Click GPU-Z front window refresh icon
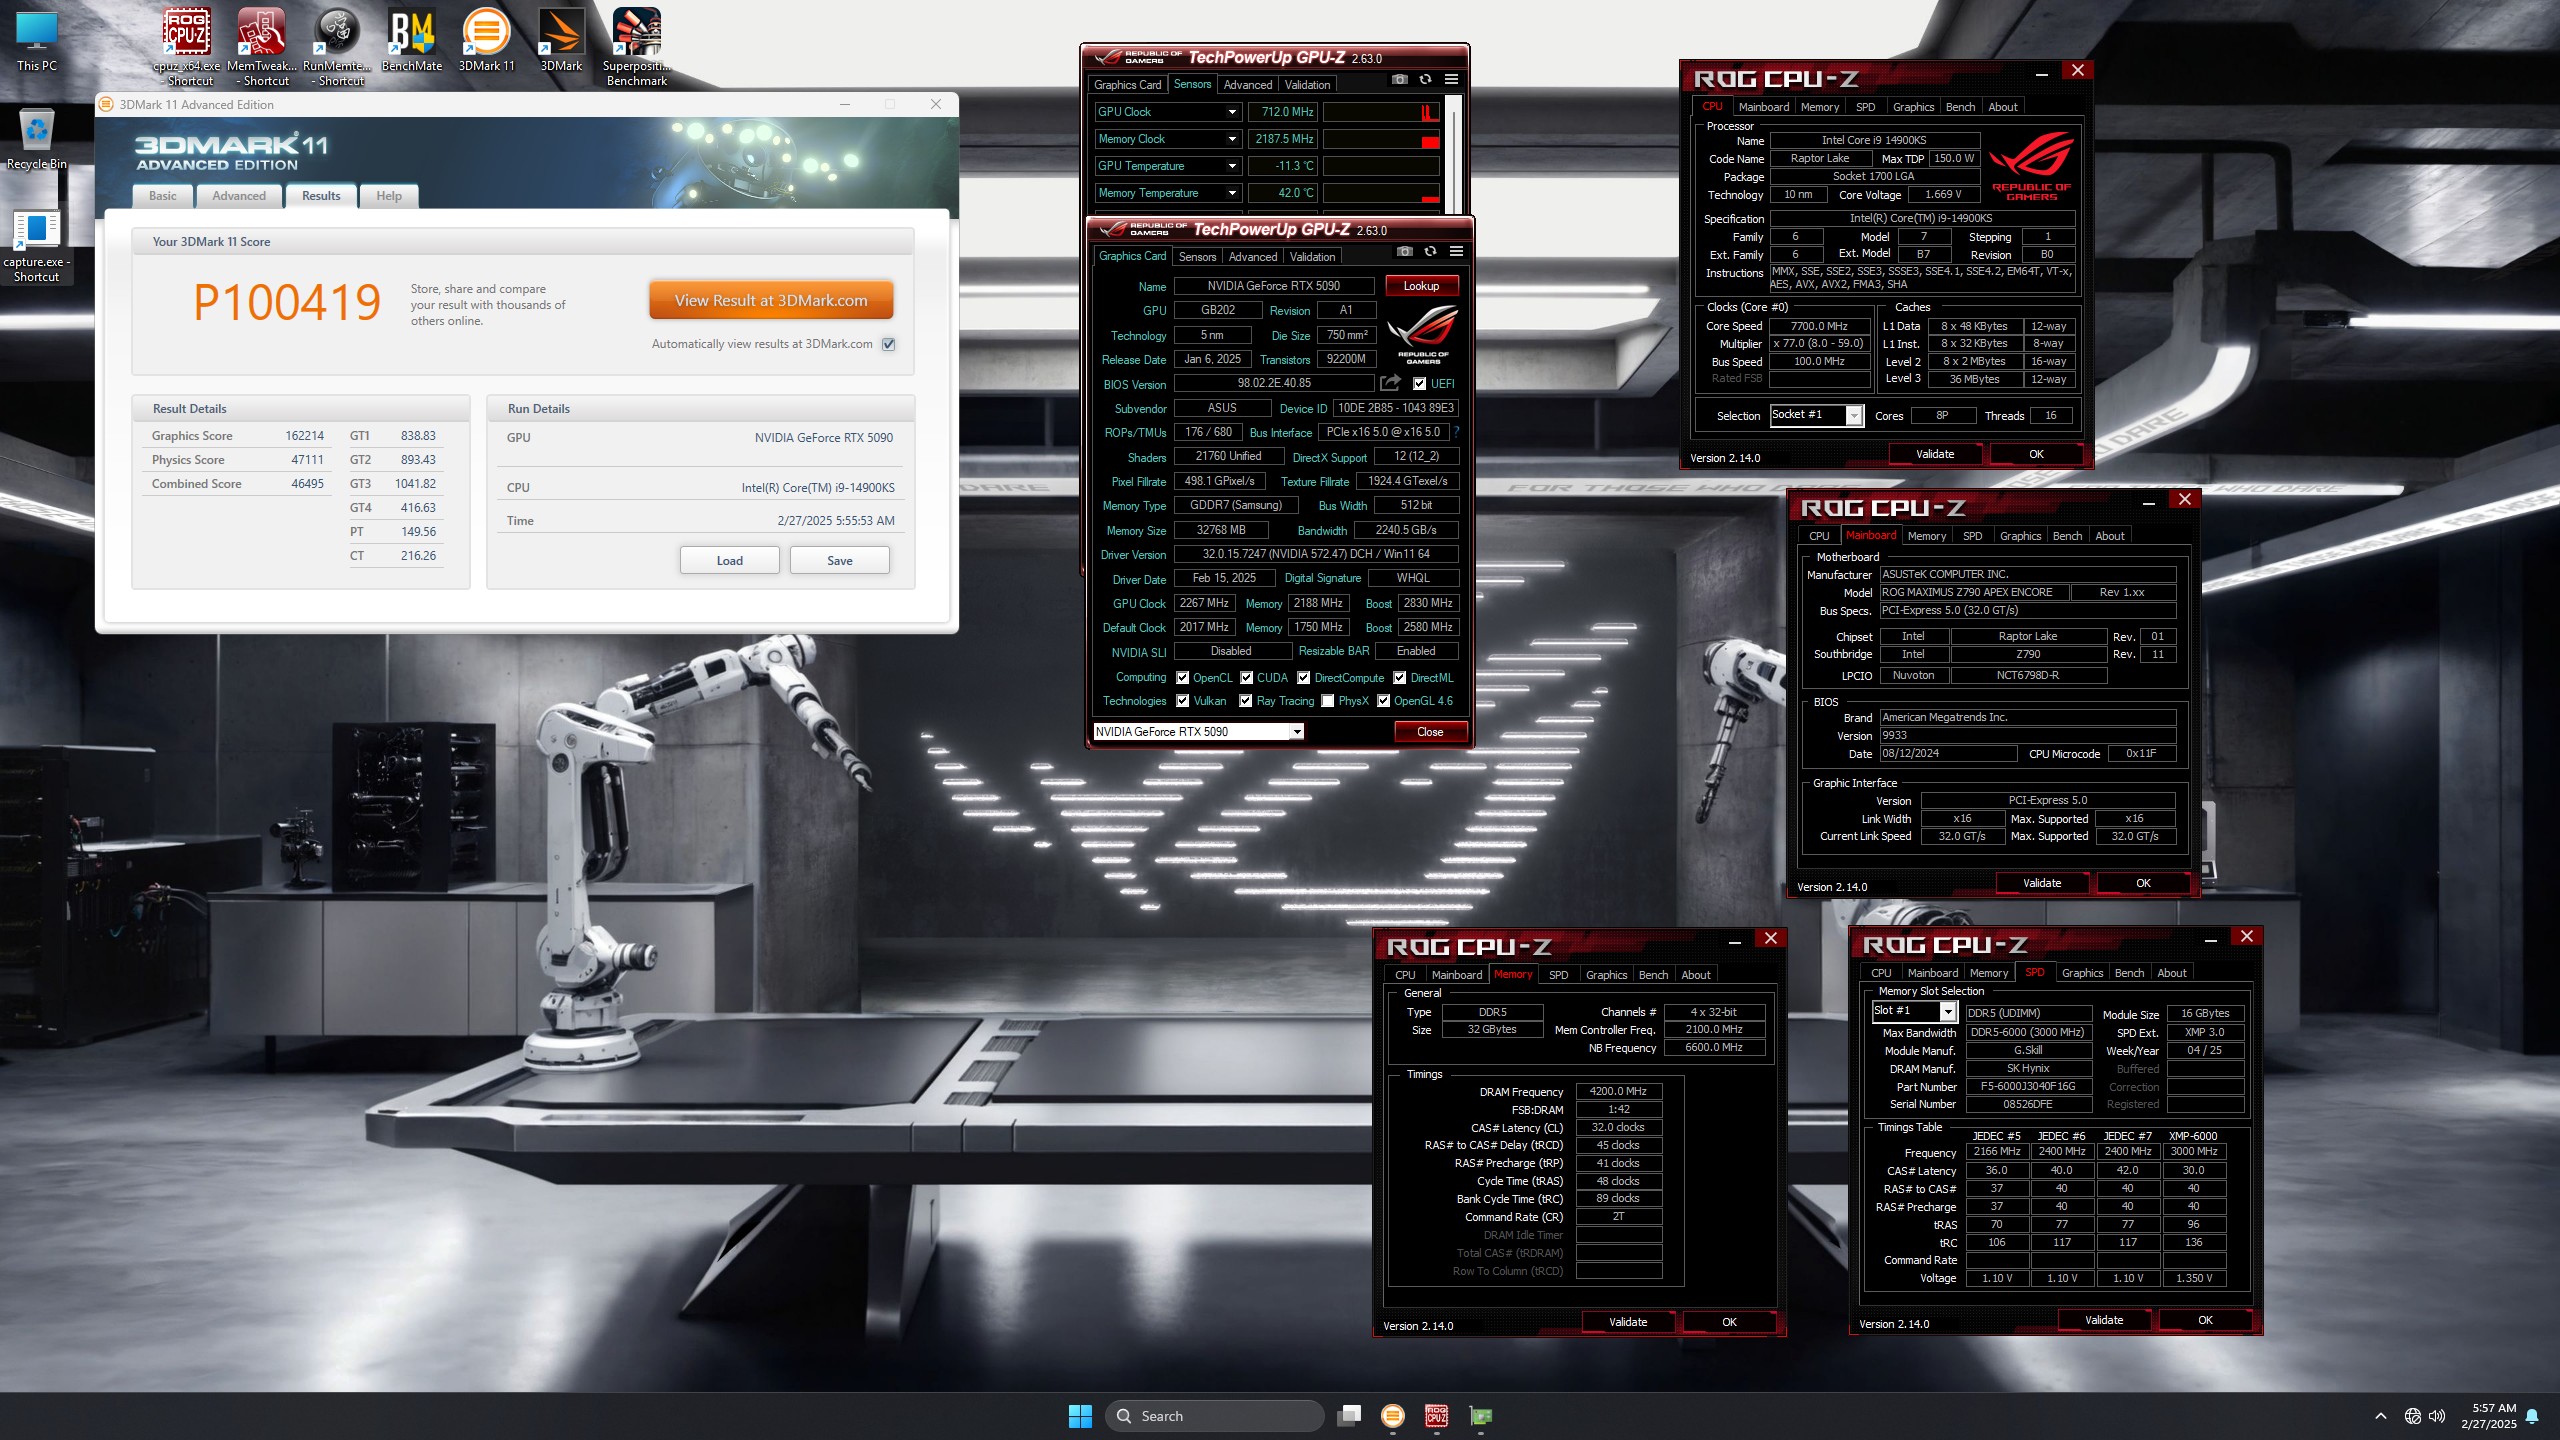This screenshot has width=2560, height=1440. click(x=1430, y=251)
